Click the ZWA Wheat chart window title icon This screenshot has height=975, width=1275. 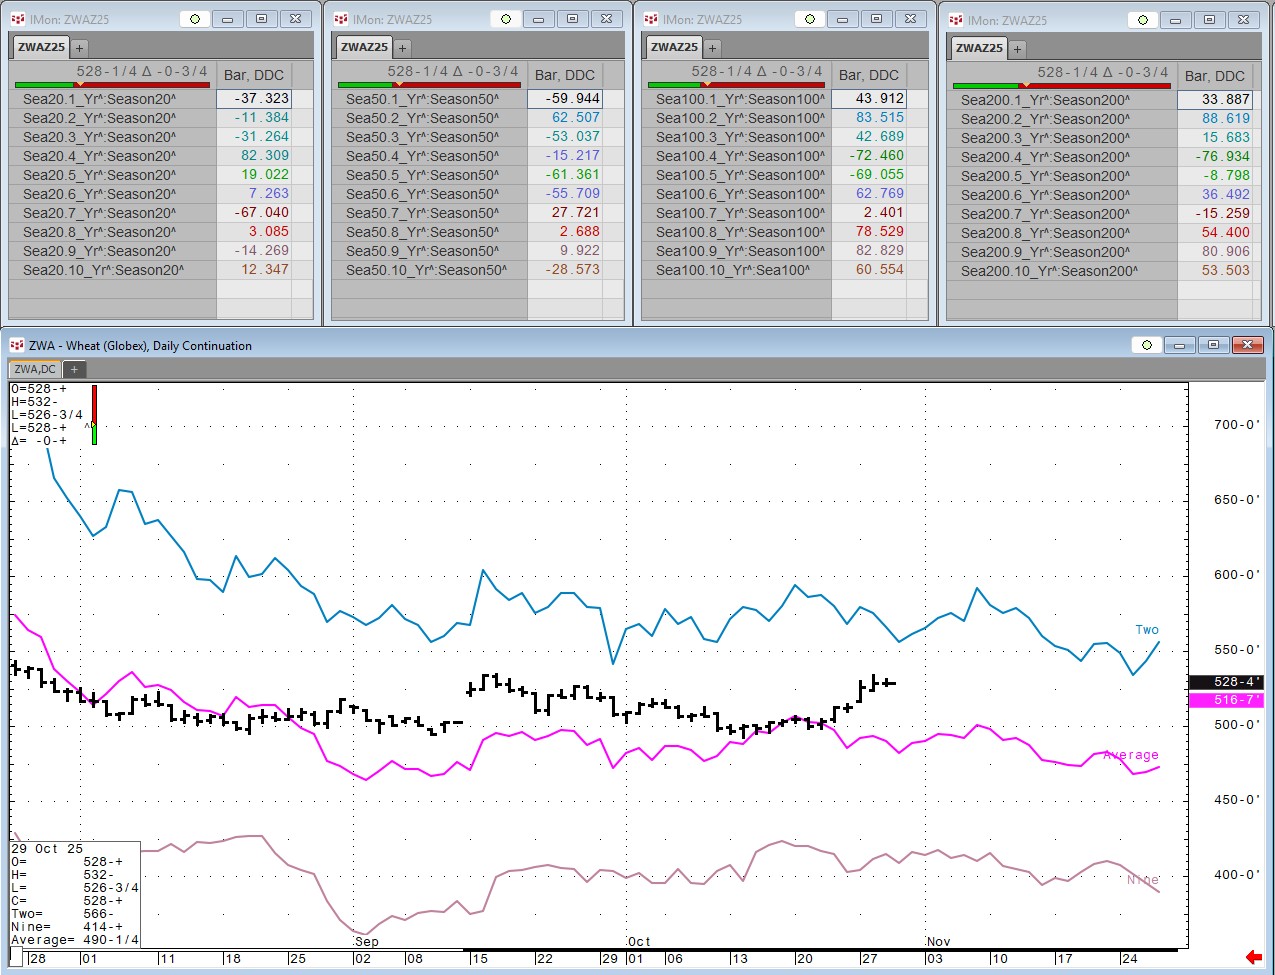[x=16, y=345]
